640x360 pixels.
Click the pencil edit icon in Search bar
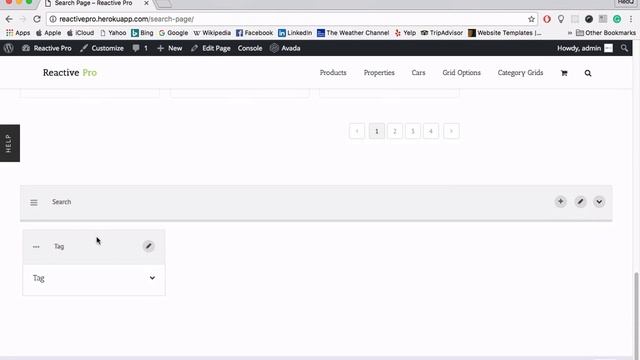pos(580,201)
